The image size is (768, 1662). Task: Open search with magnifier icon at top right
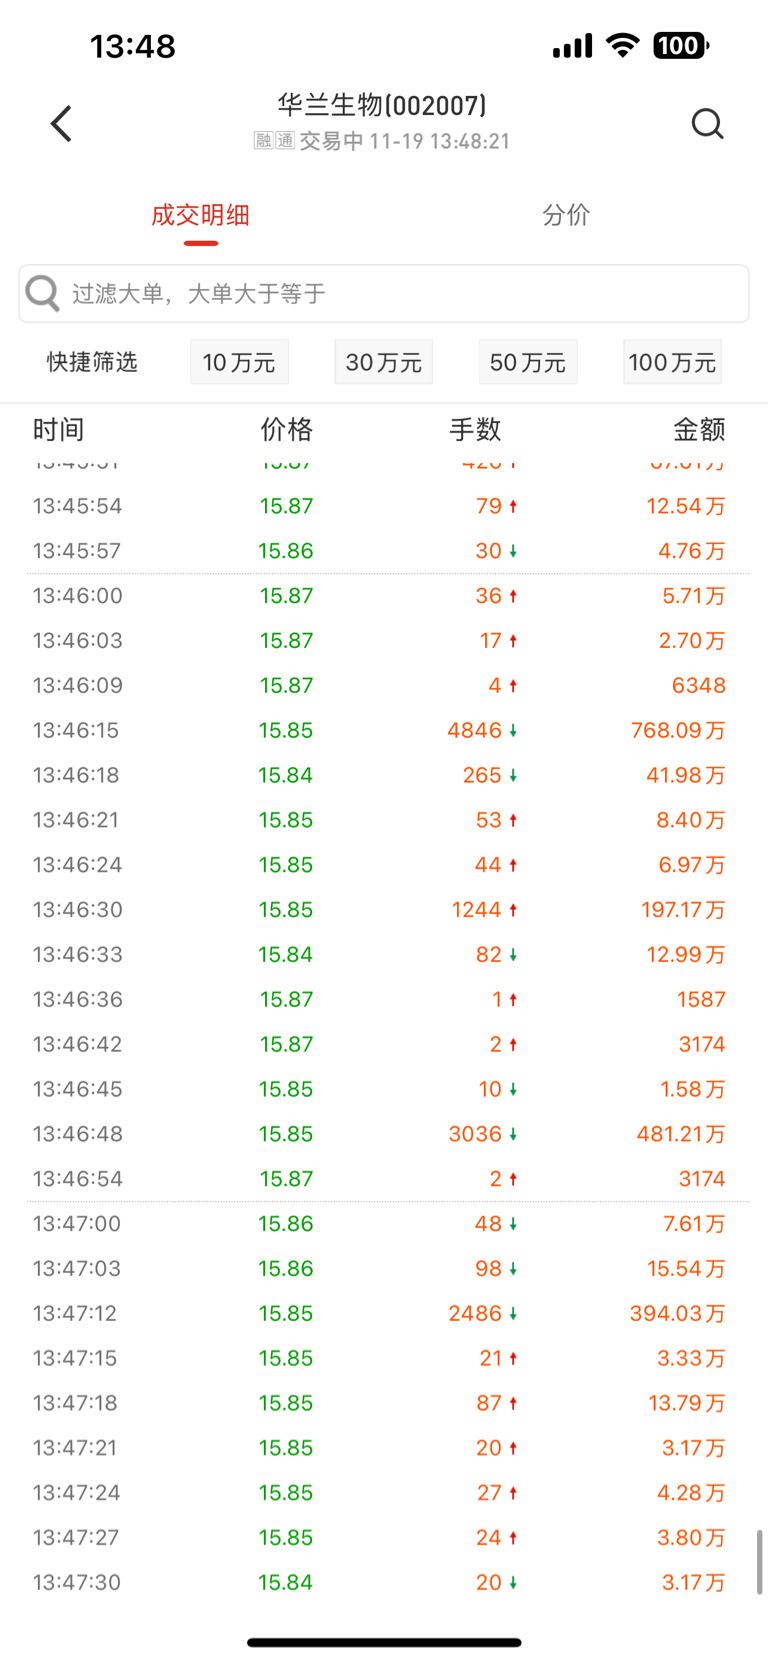point(707,124)
